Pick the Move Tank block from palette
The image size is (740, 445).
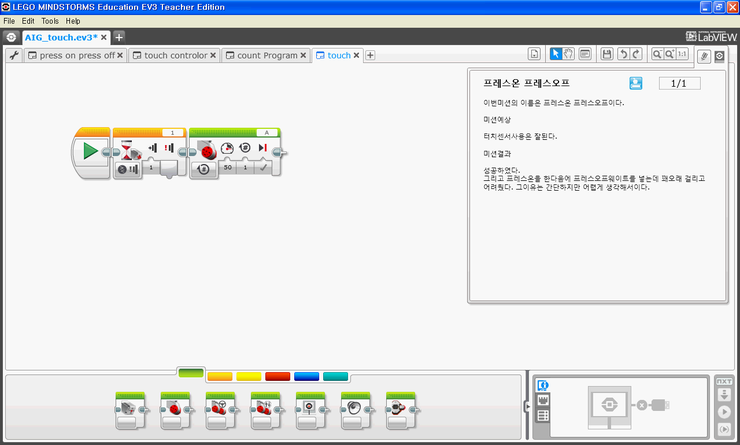265,409
